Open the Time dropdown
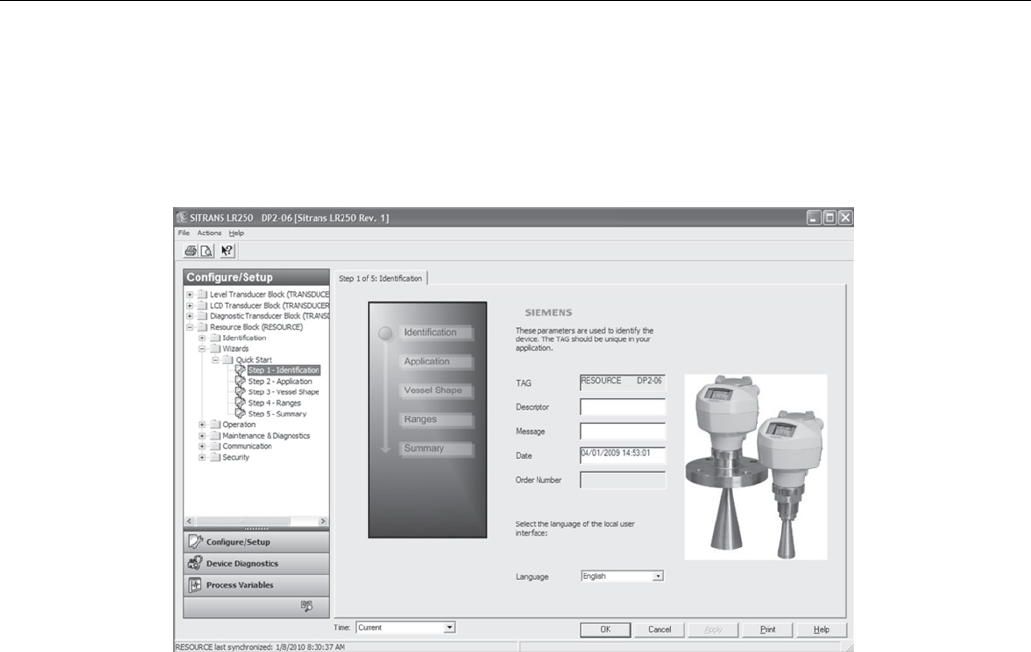Viewport: 1031px width, 652px height. click(x=449, y=628)
